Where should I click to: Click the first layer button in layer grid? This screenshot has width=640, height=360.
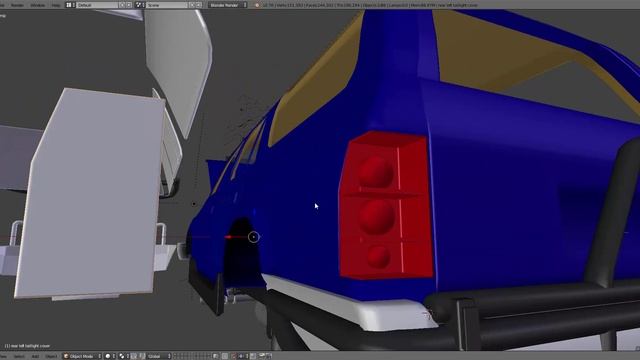(176, 355)
